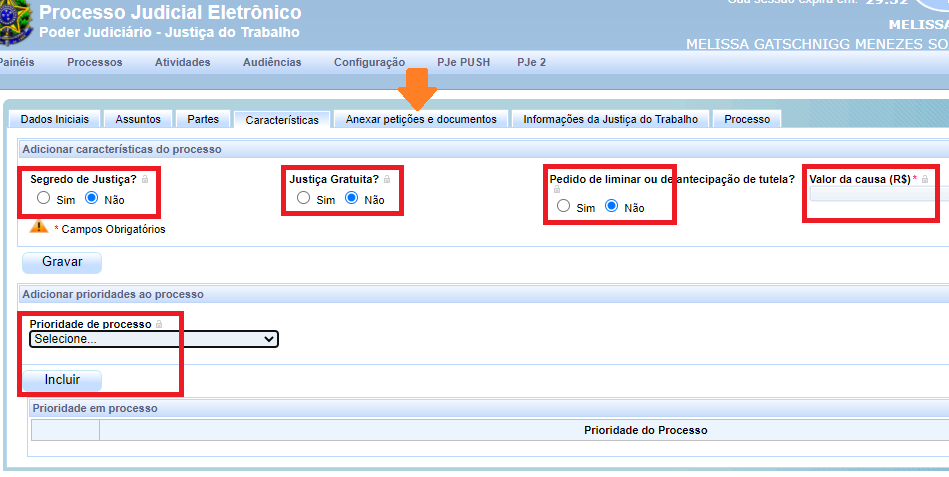This screenshot has width=949, height=477.
Task: Go to the Partes tab
Action: click(x=203, y=119)
